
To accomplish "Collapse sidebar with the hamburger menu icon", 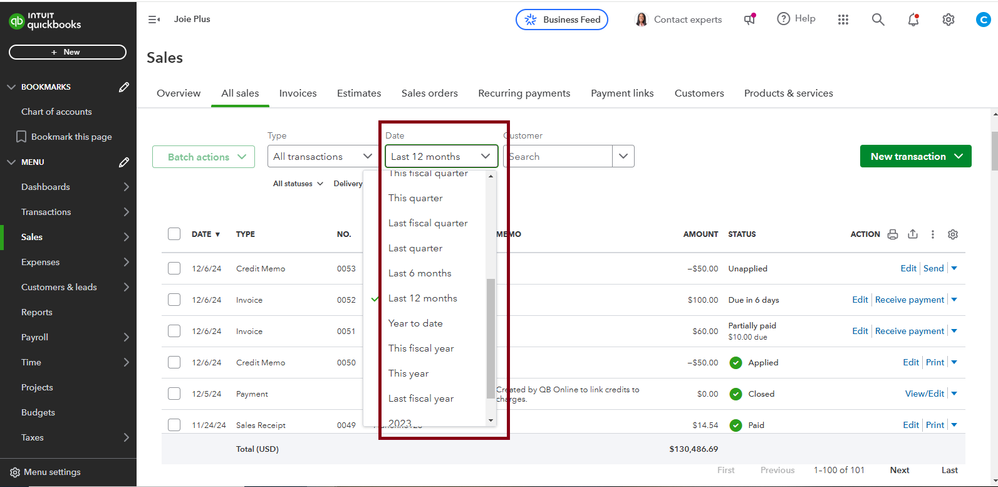I will 154,19.
